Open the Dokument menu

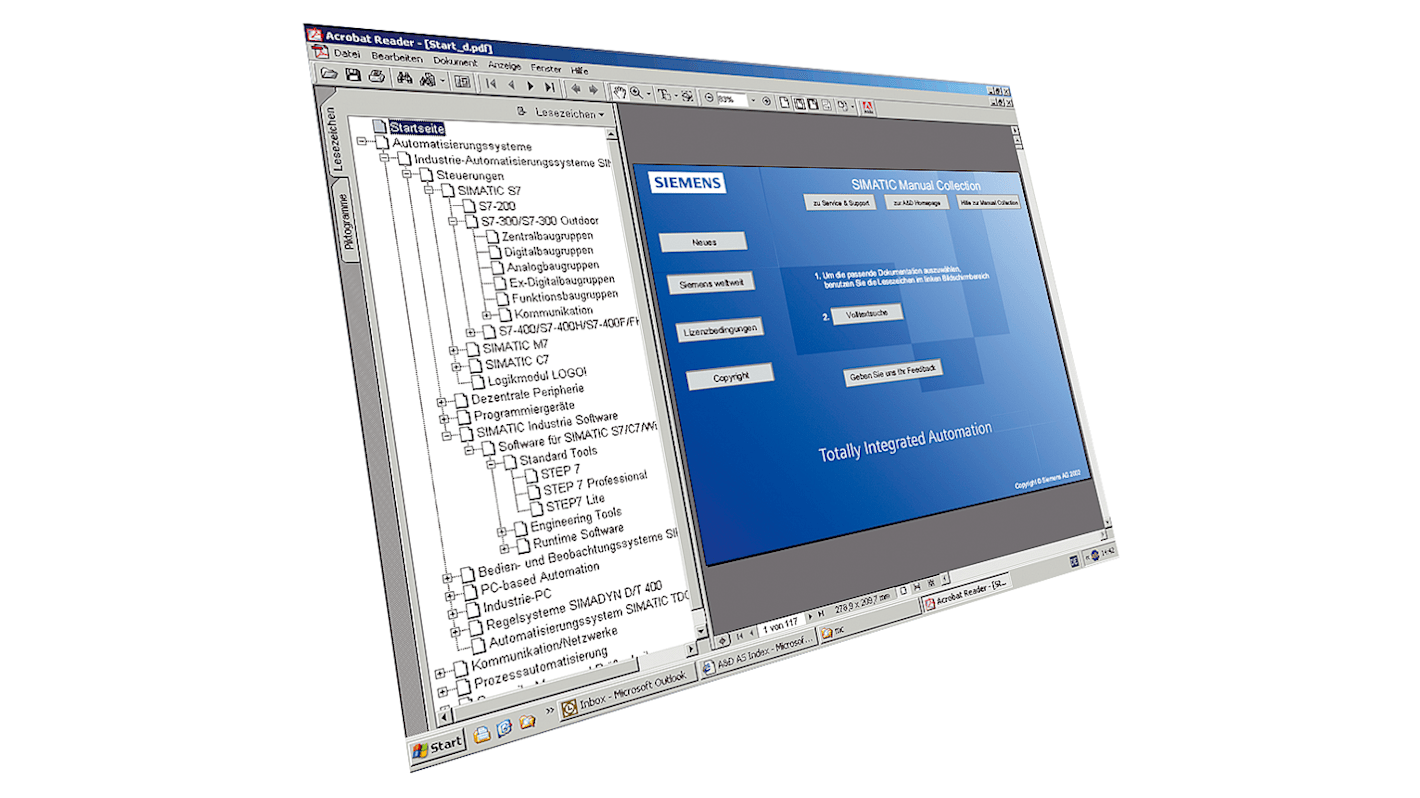click(456, 62)
